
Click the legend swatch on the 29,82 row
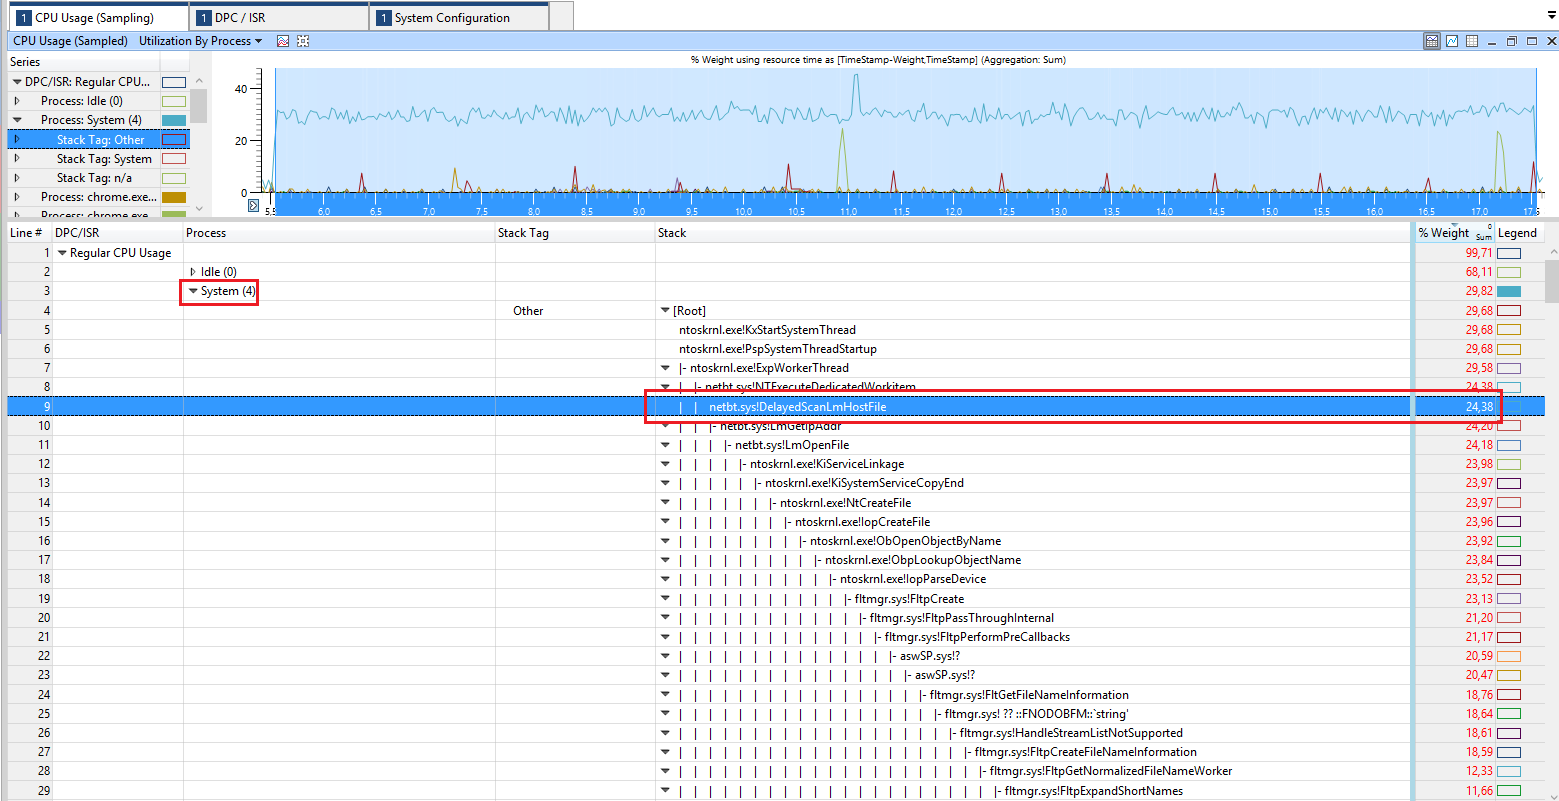[1508, 291]
